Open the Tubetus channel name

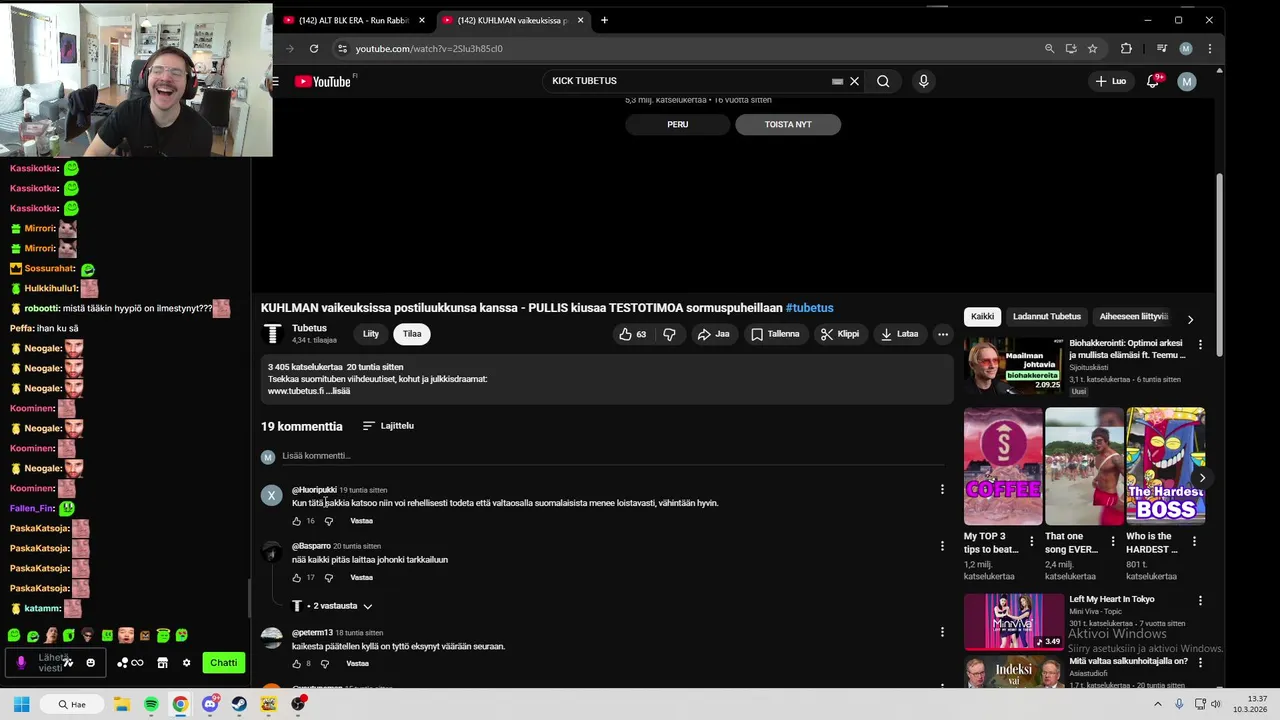[309, 328]
